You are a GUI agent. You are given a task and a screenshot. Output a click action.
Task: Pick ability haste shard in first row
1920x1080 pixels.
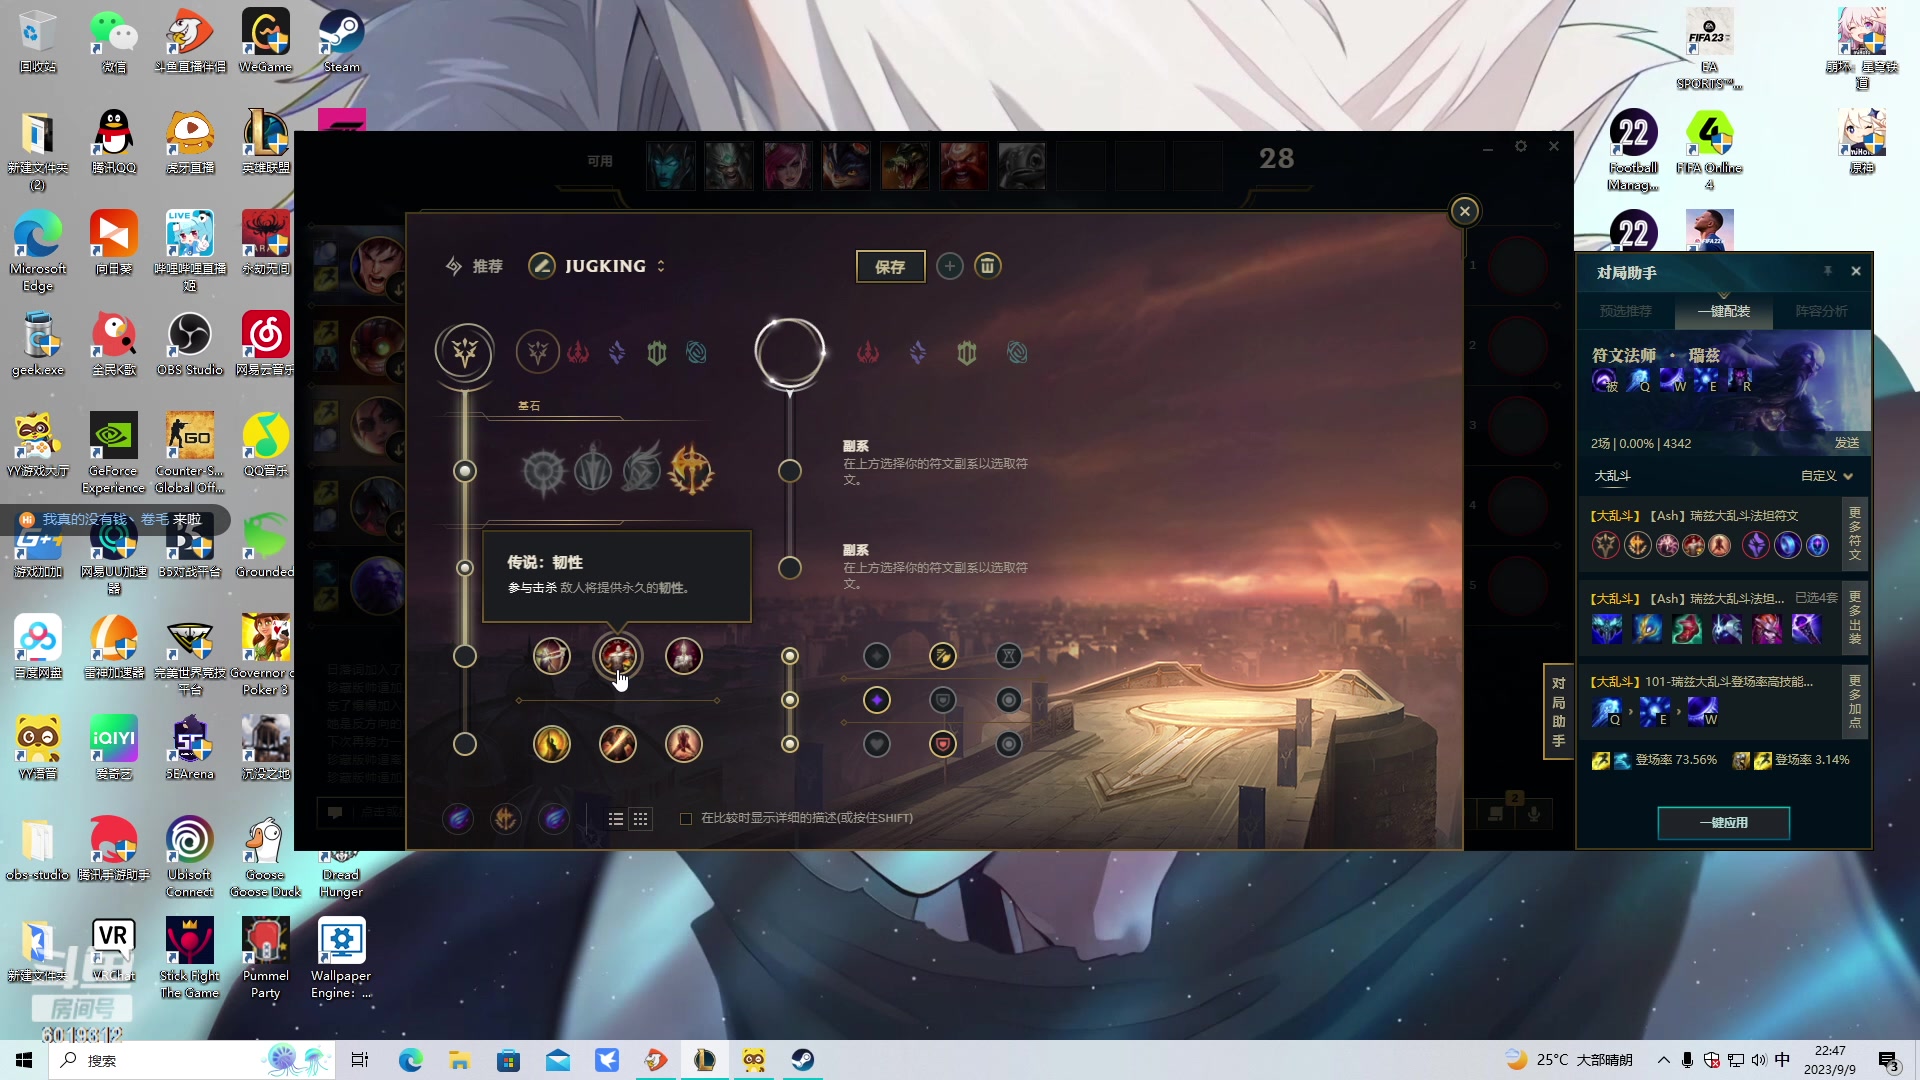(x=1009, y=656)
